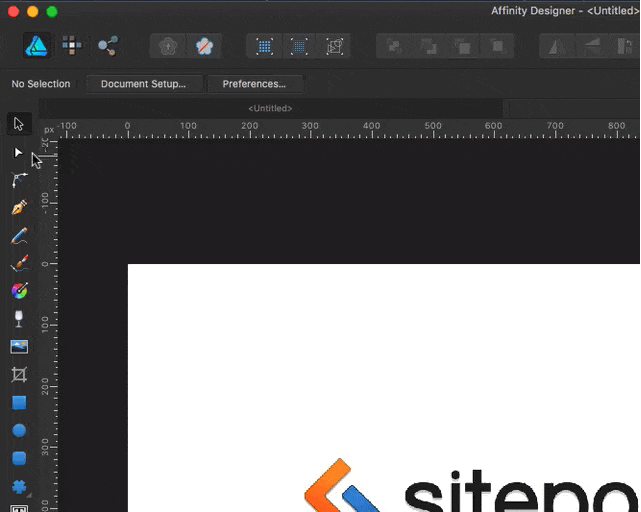Select the Fill (color wheel) tool
This screenshot has height=512, width=641.
[x=19, y=291]
